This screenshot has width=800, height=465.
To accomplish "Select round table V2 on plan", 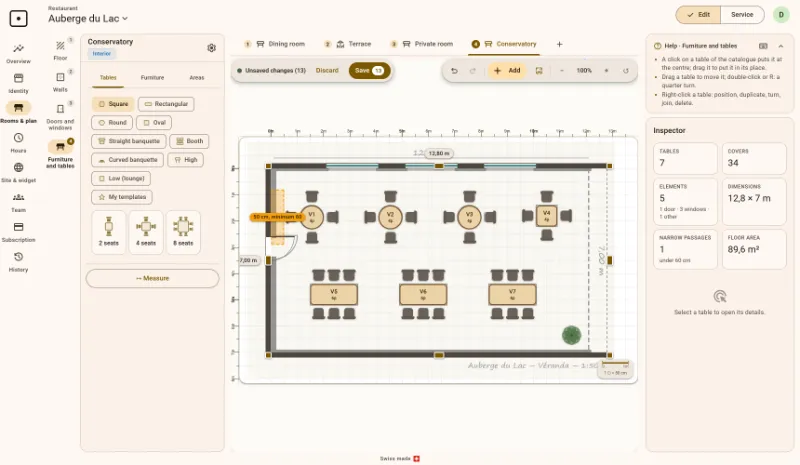I will pos(390,217).
